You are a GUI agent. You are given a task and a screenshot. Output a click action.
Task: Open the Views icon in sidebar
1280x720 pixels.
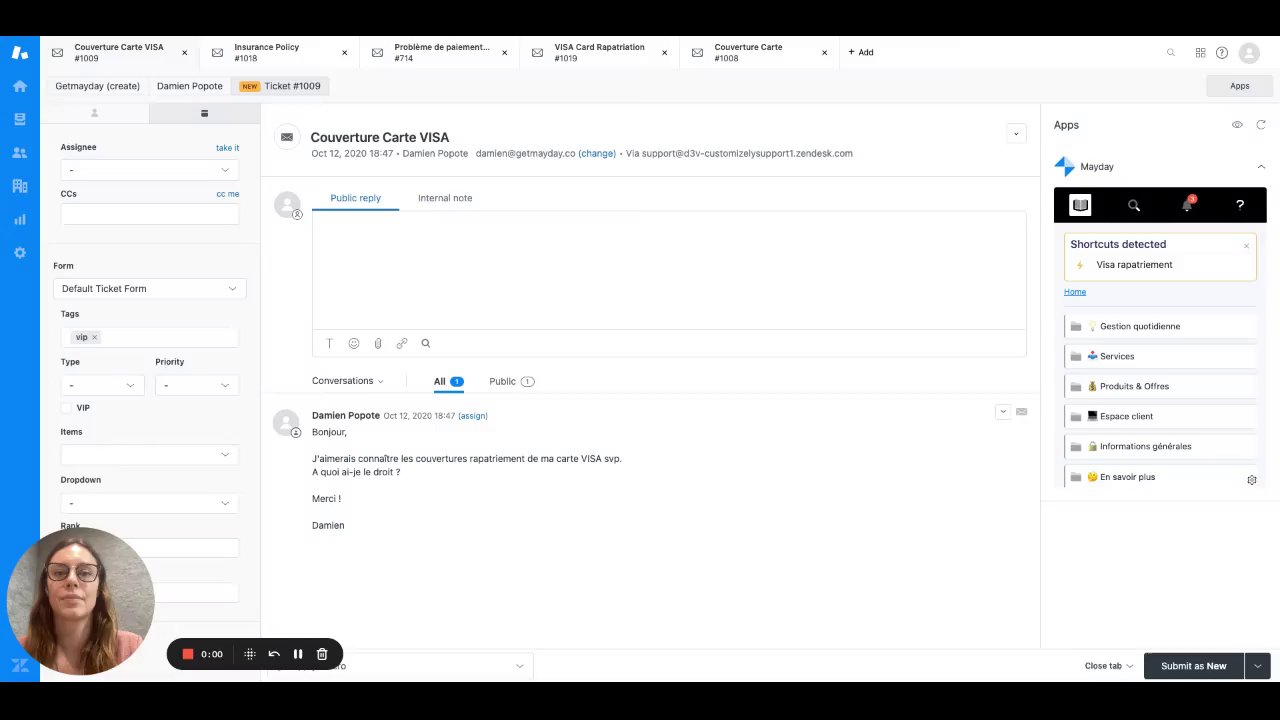coord(20,119)
